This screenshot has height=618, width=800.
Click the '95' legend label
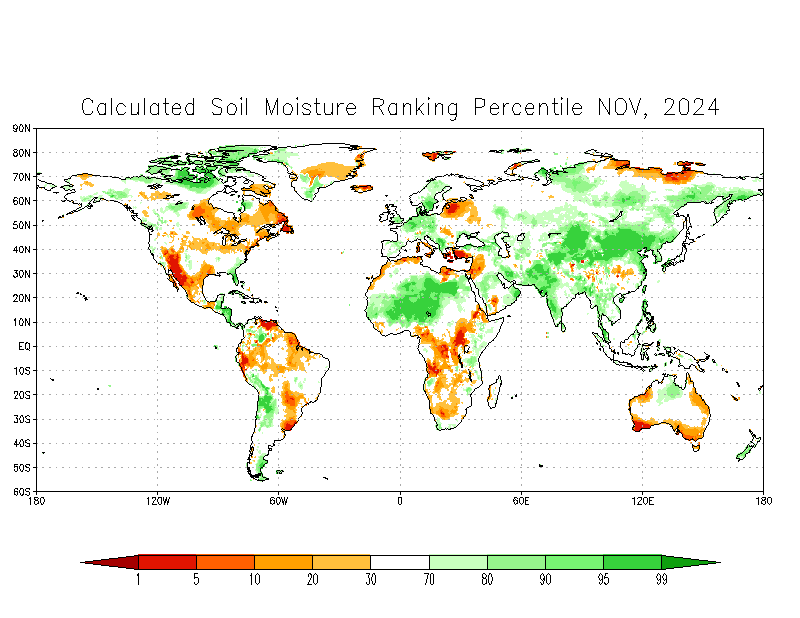point(604,580)
